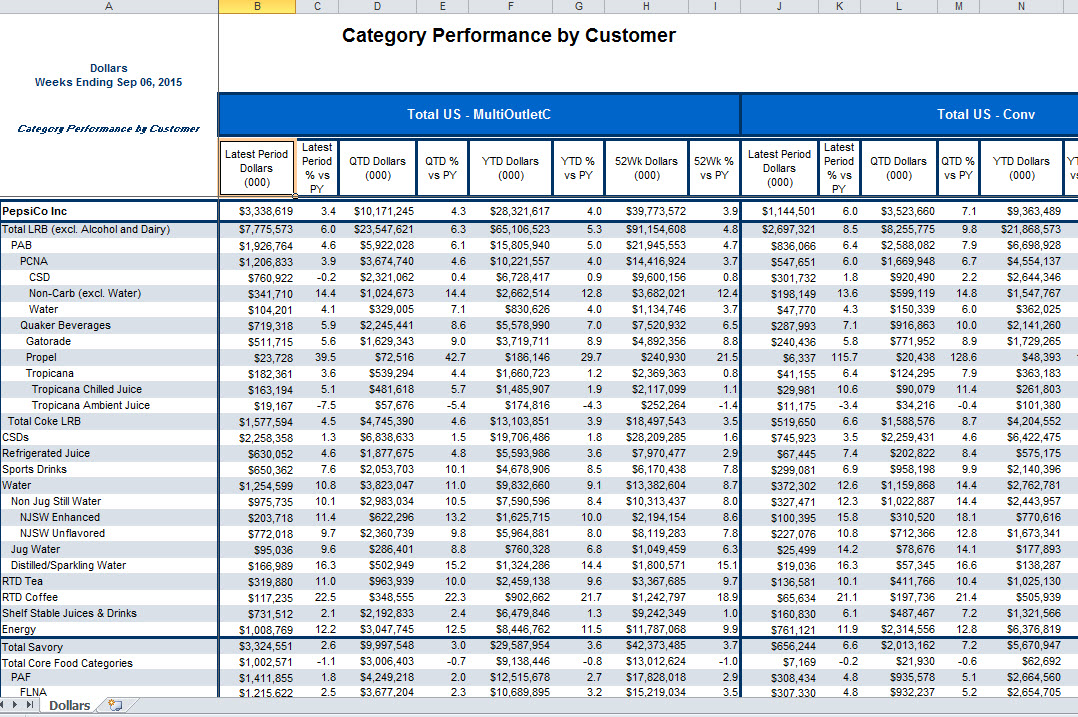Select the cell with value $761,121
The width and height of the screenshot is (1078, 717).
(x=779, y=630)
